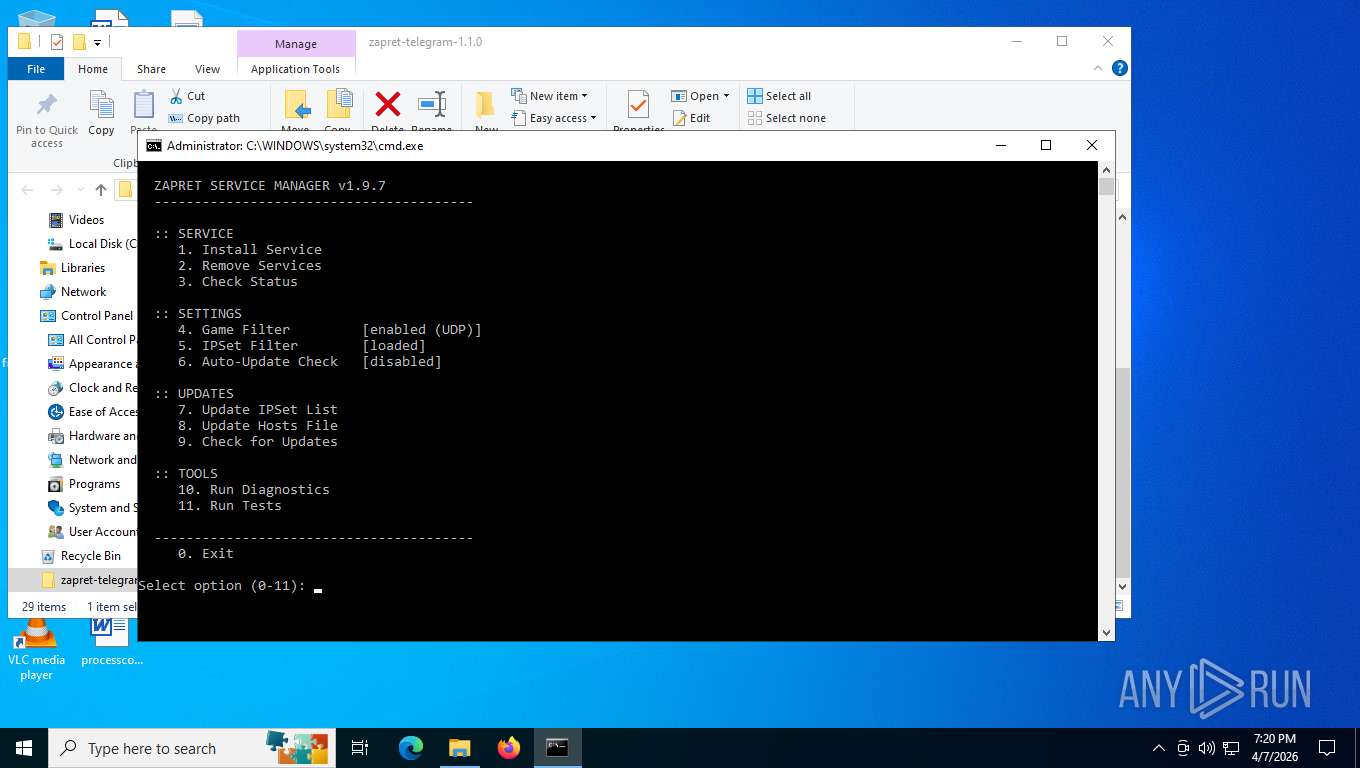Switch to the Share ribbon tab
This screenshot has width=1360, height=768.
152,69
